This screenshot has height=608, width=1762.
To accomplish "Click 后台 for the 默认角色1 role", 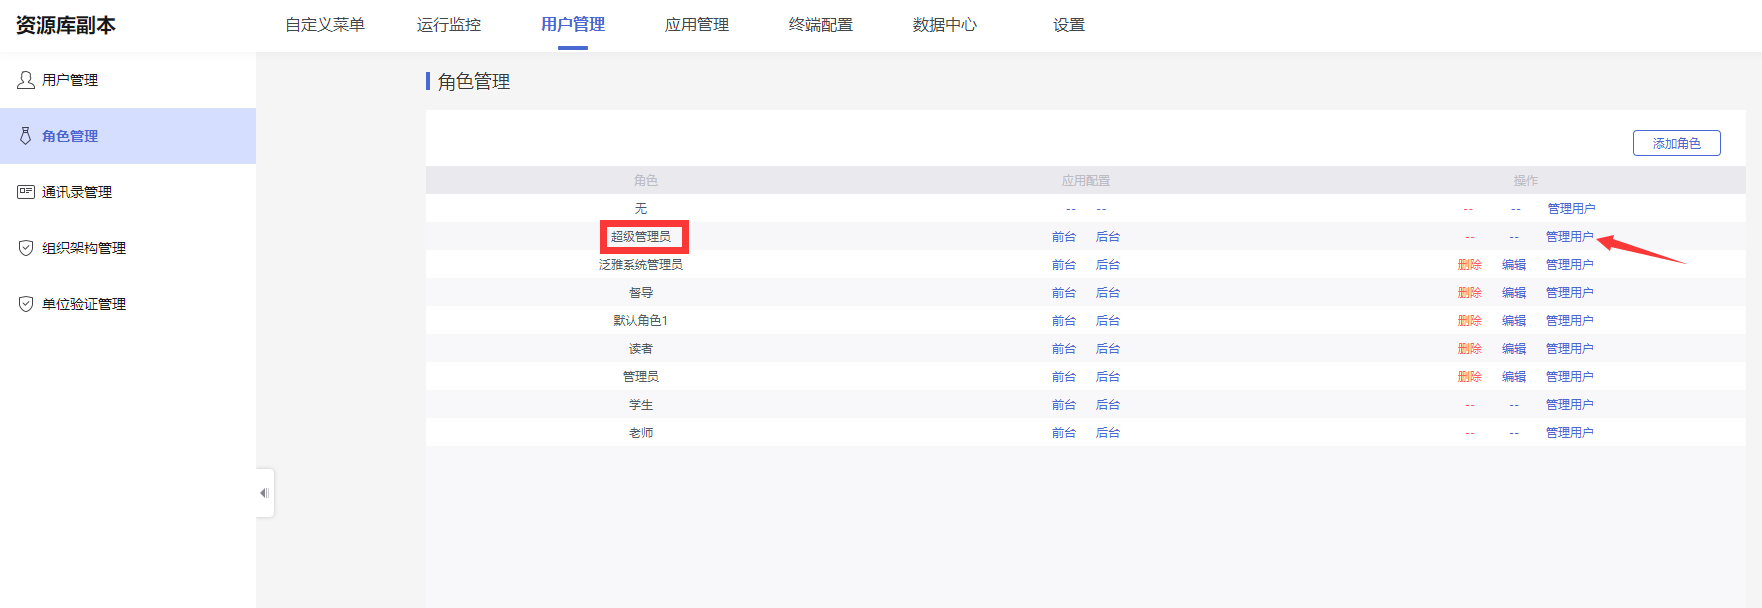I will click(1108, 321).
